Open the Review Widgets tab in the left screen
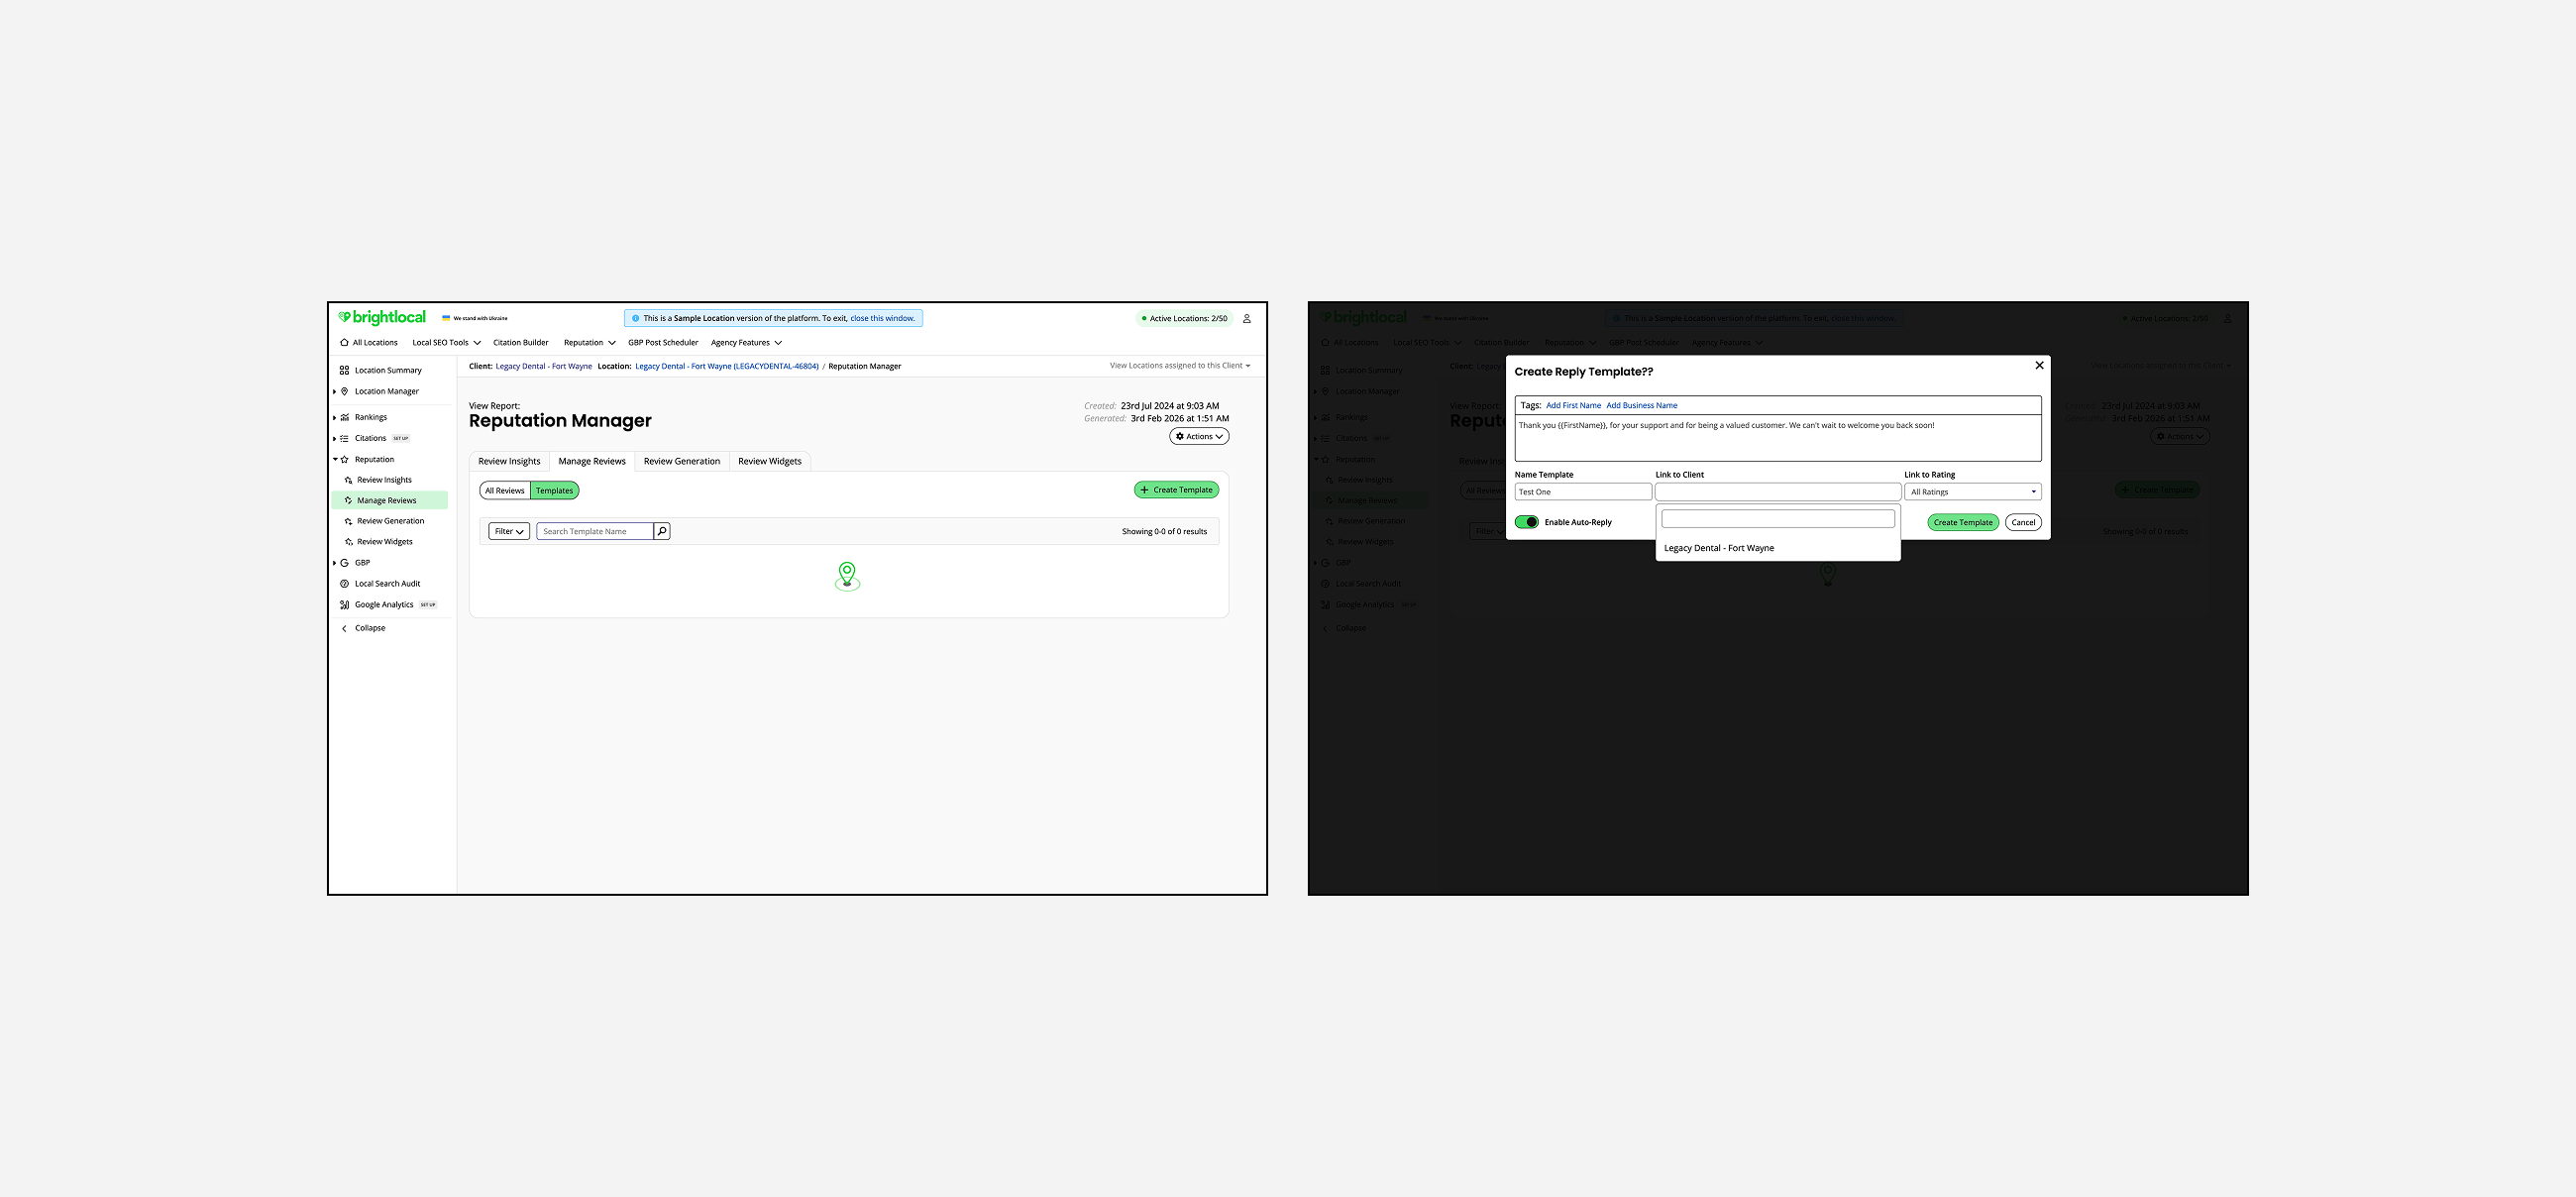 770,461
